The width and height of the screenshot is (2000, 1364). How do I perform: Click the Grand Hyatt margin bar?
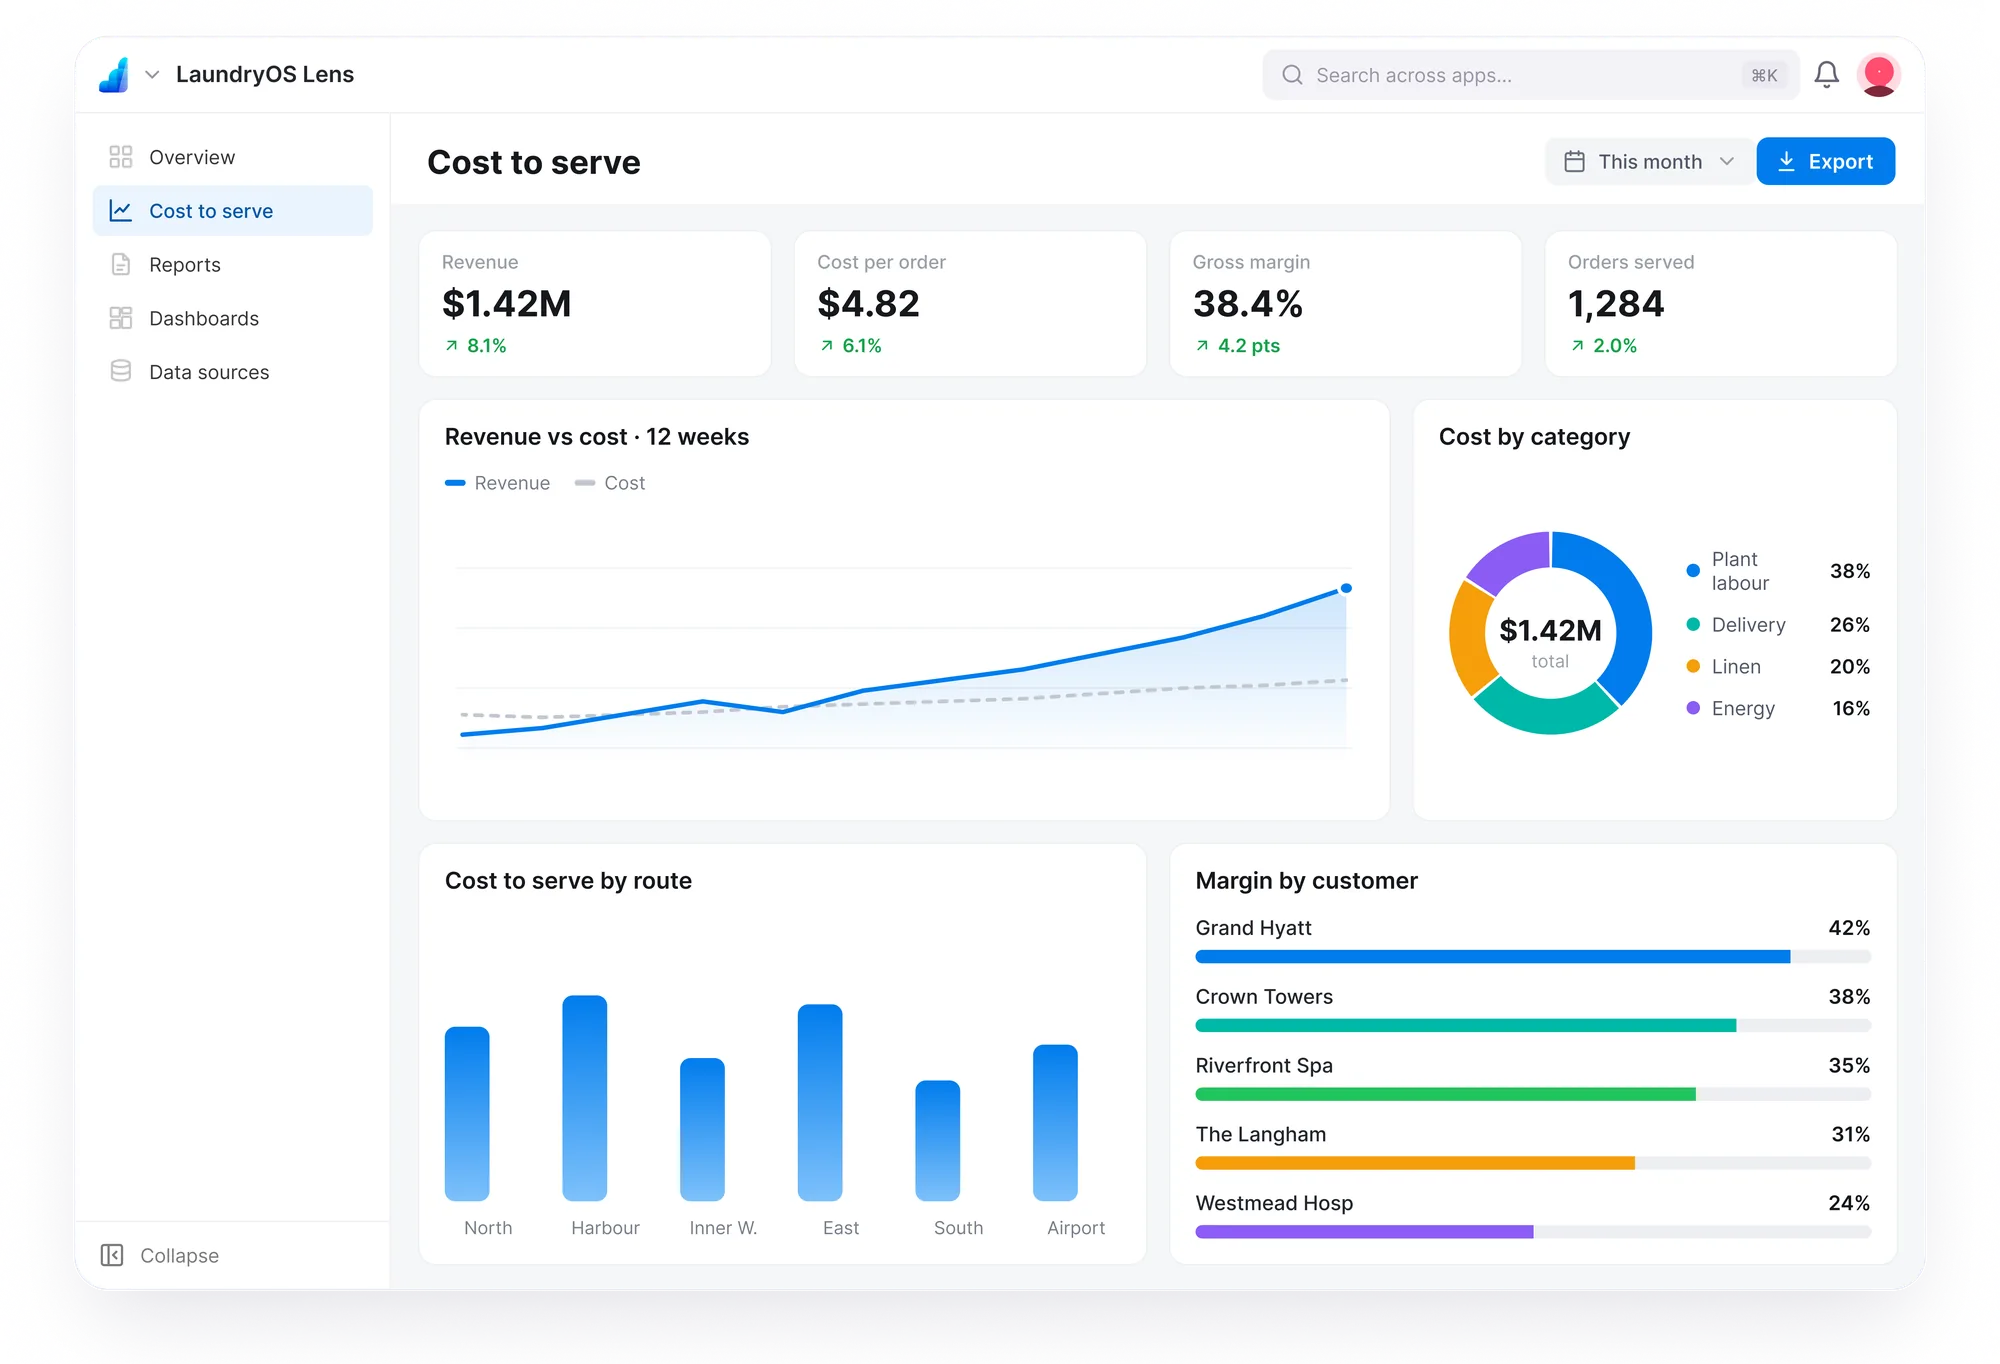(x=1533, y=957)
